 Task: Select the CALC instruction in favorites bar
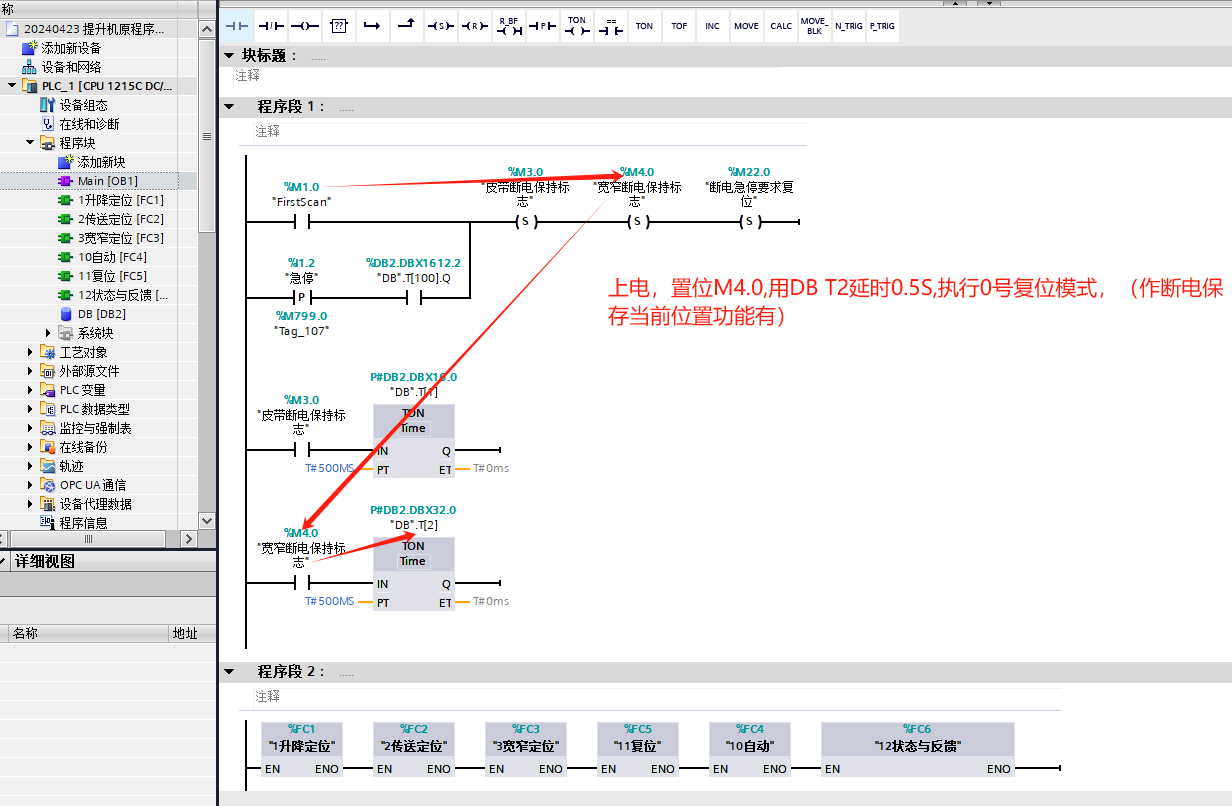(x=780, y=26)
